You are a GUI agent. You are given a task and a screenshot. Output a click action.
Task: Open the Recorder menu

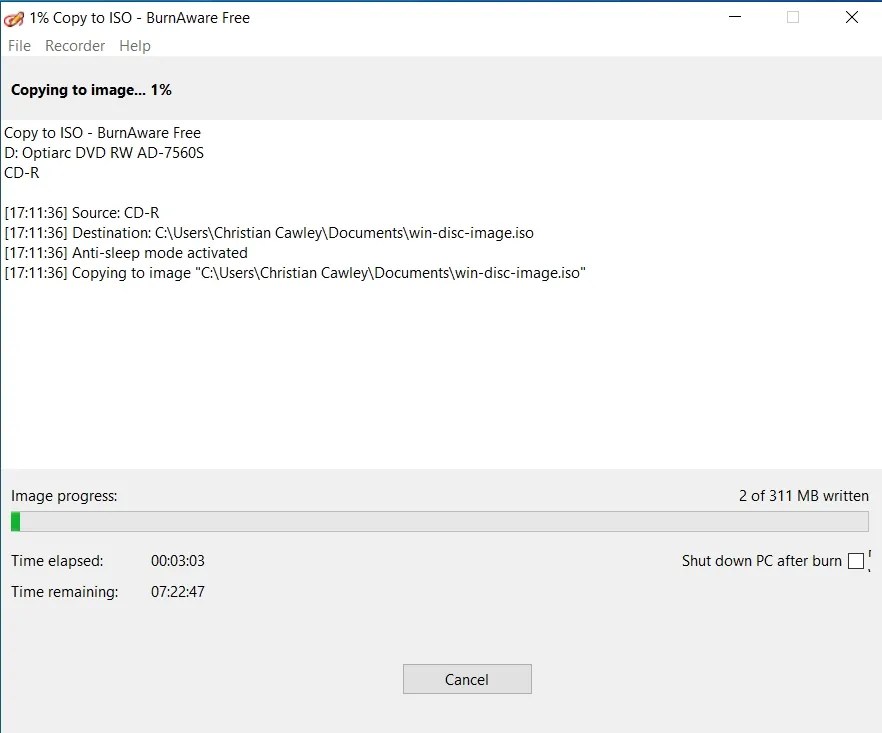pos(75,45)
